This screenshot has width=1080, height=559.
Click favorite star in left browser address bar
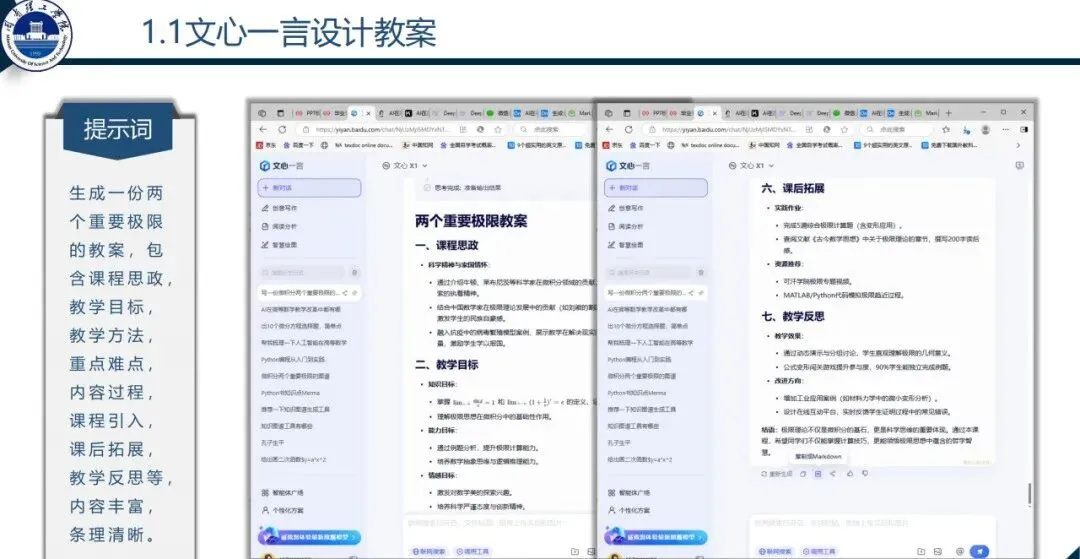(497, 129)
